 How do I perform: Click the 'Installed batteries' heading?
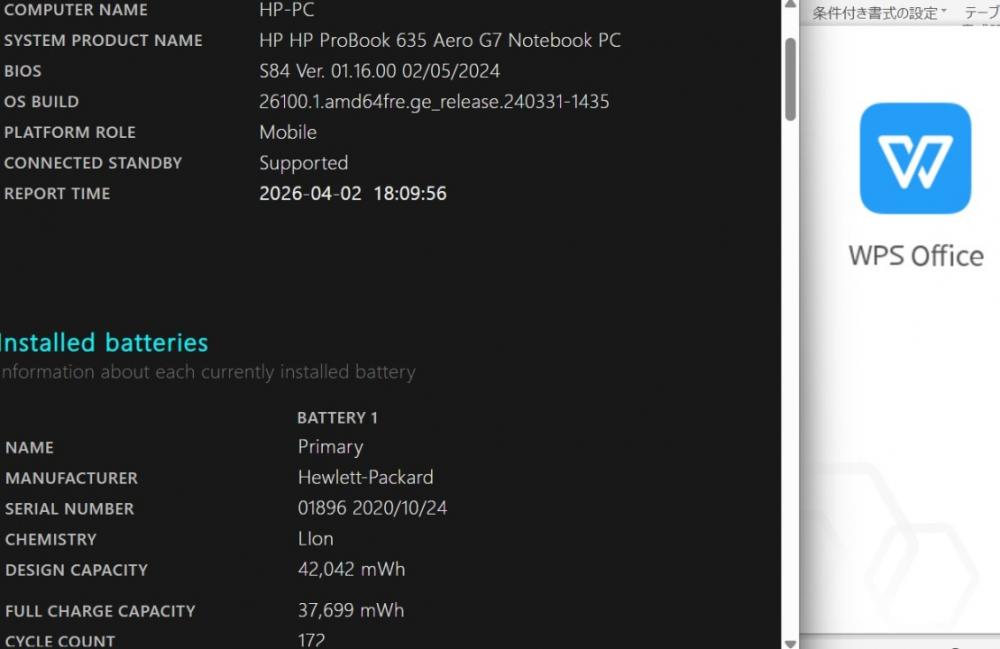tap(104, 342)
